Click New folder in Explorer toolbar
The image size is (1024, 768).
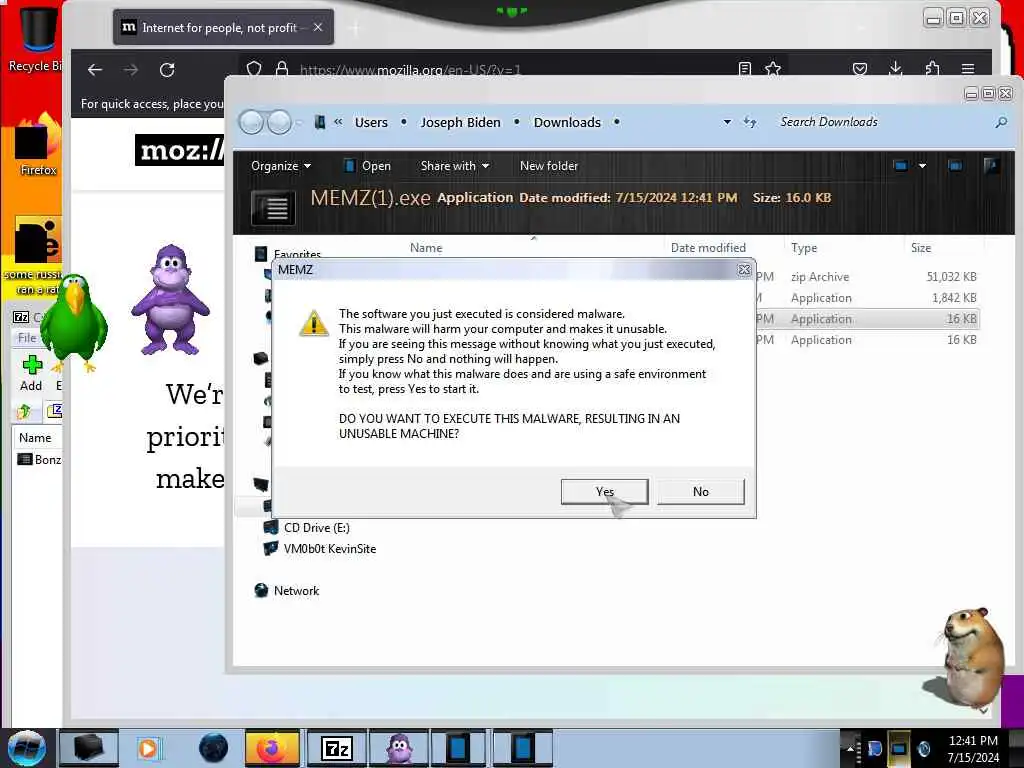pyautogui.click(x=549, y=166)
